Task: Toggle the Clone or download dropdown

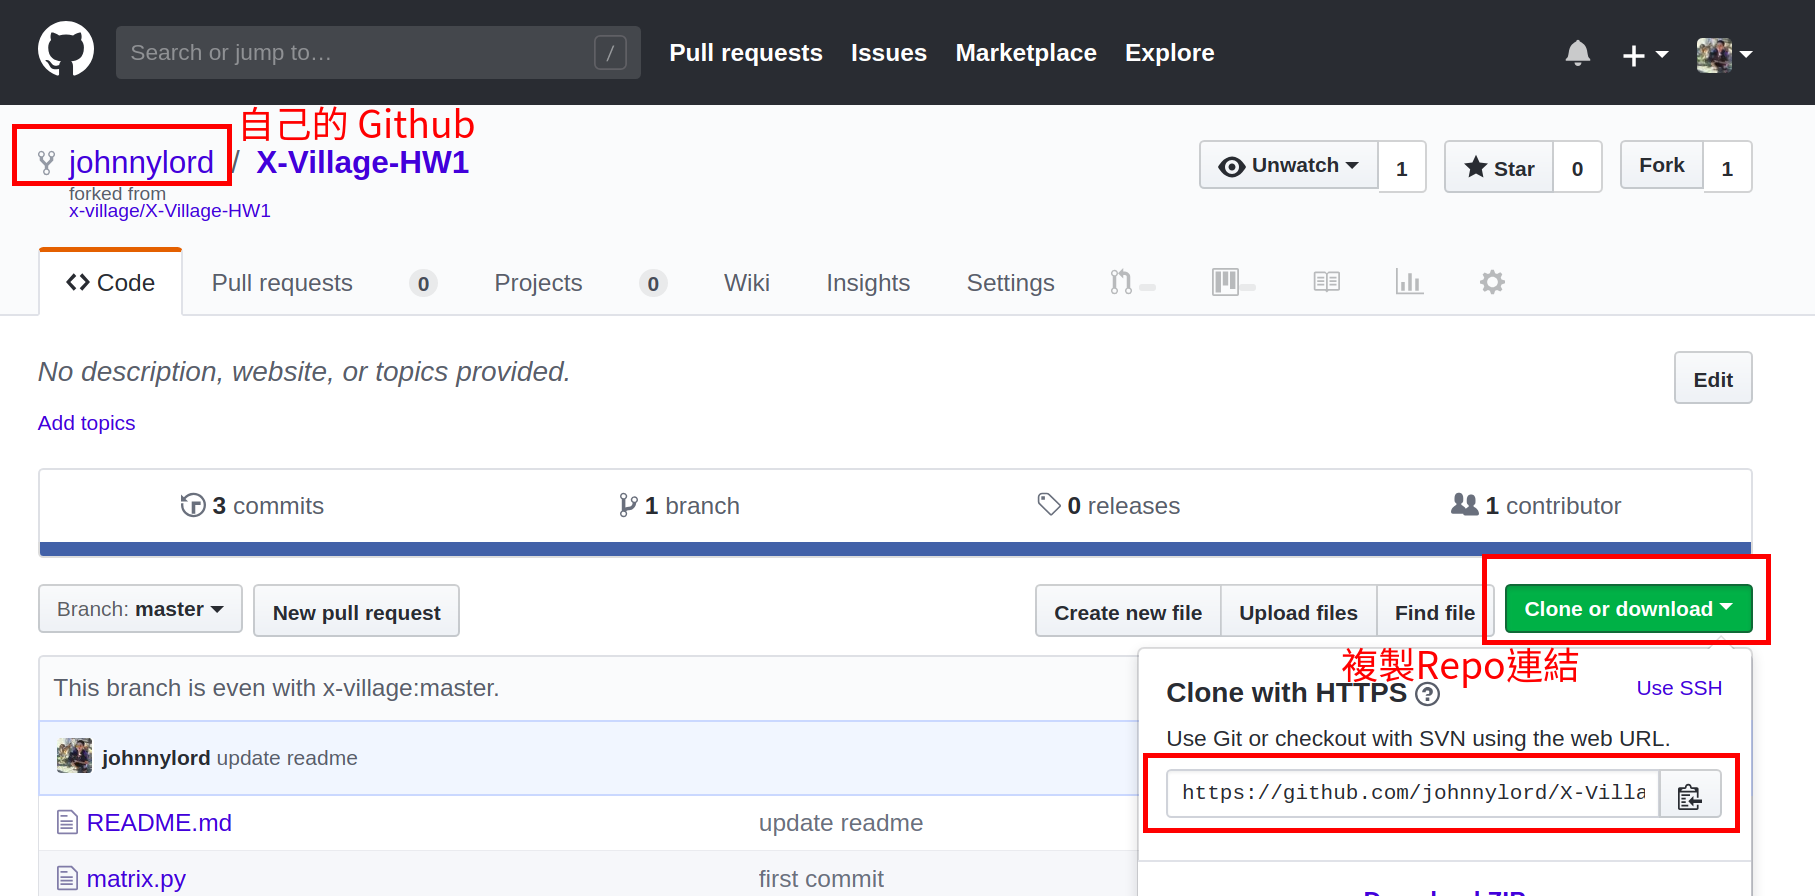Action: [1628, 609]
